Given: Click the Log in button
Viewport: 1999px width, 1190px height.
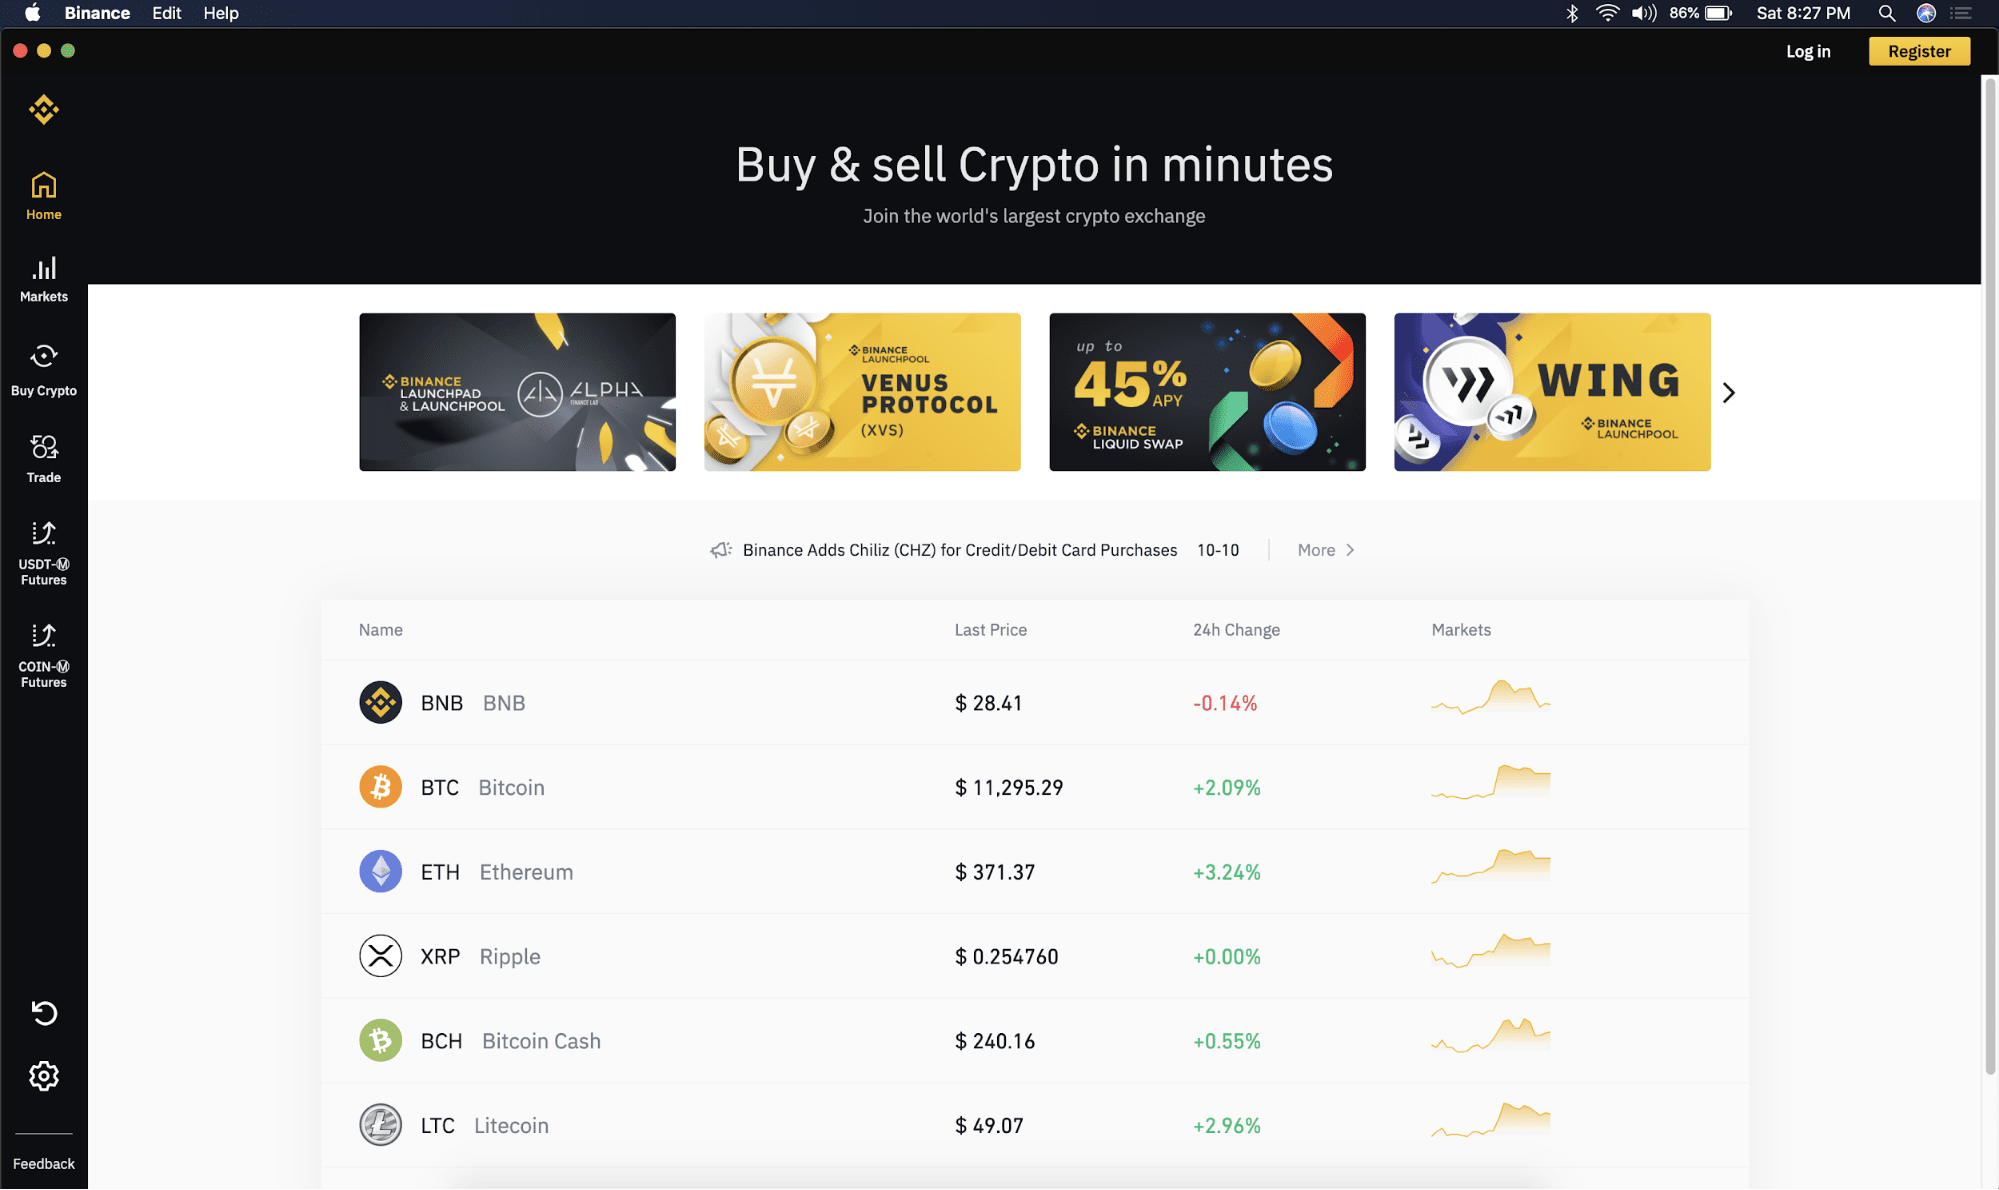Looking at the screenshot, I should click(x=1809, y=51).
